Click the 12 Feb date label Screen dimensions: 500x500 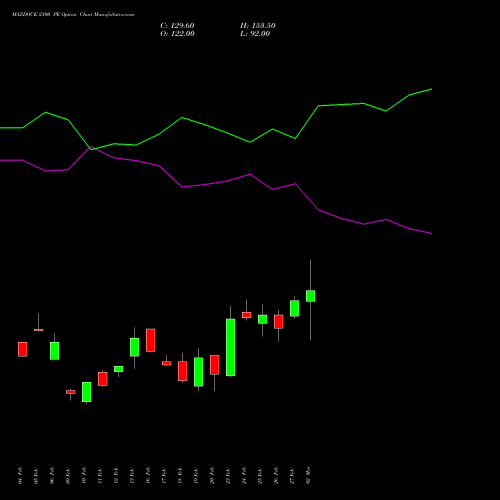pos(116,476)
